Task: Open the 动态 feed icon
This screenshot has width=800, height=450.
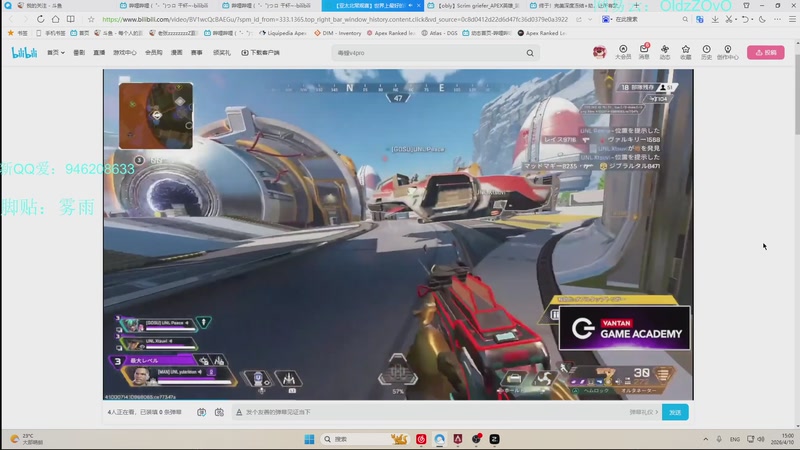Action: pos(665,52)
